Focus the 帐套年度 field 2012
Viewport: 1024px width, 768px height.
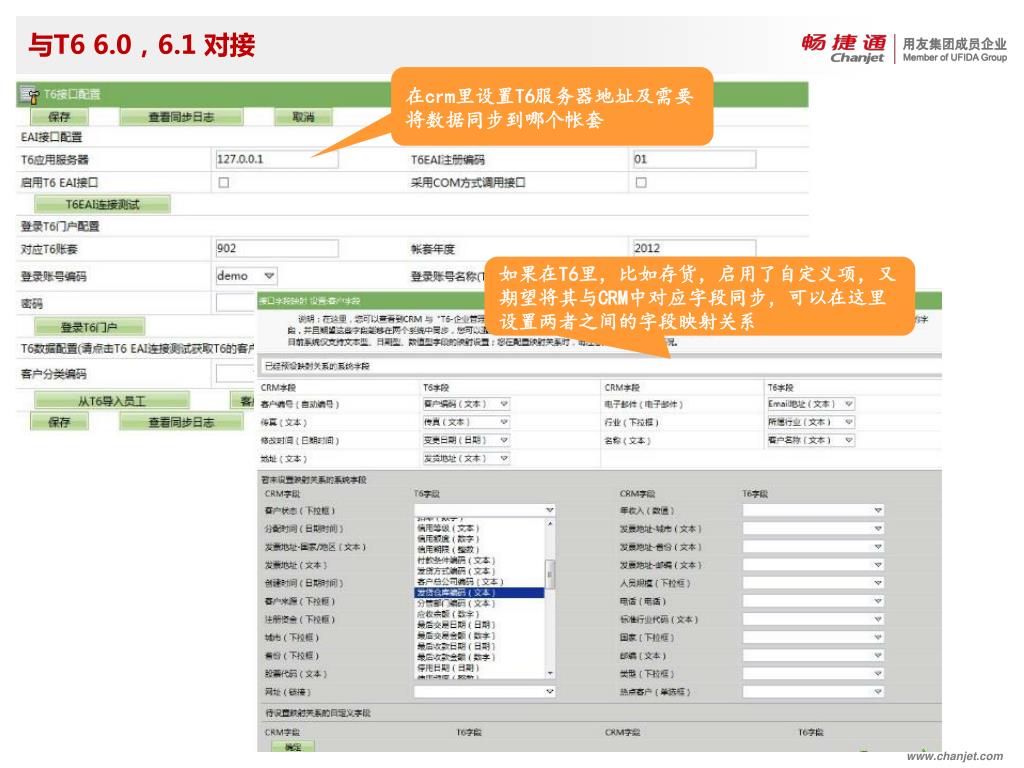(x=694, y=248)
